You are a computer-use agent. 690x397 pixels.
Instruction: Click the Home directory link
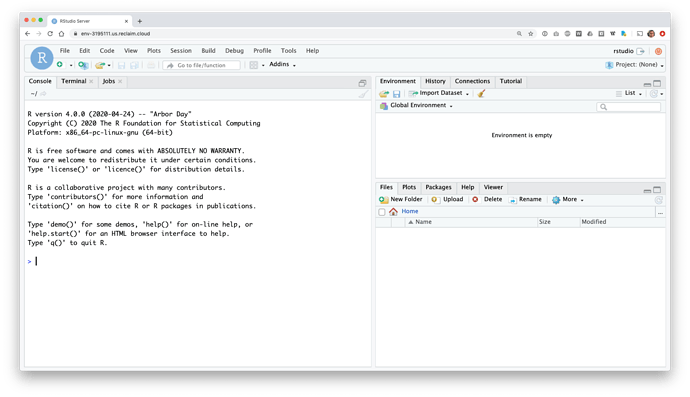410,211
